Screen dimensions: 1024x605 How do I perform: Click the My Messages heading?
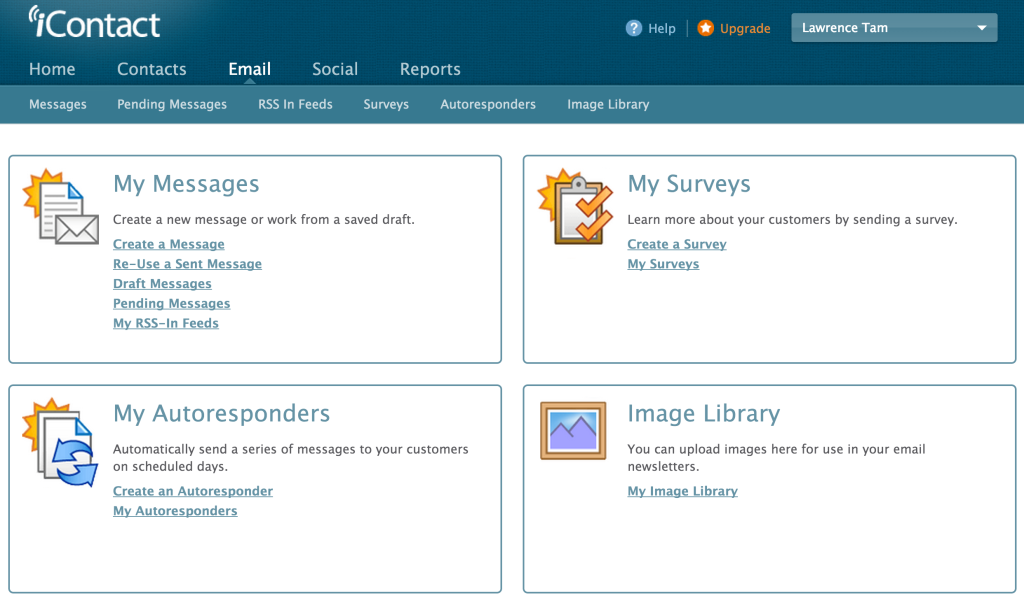pos(186,184)
